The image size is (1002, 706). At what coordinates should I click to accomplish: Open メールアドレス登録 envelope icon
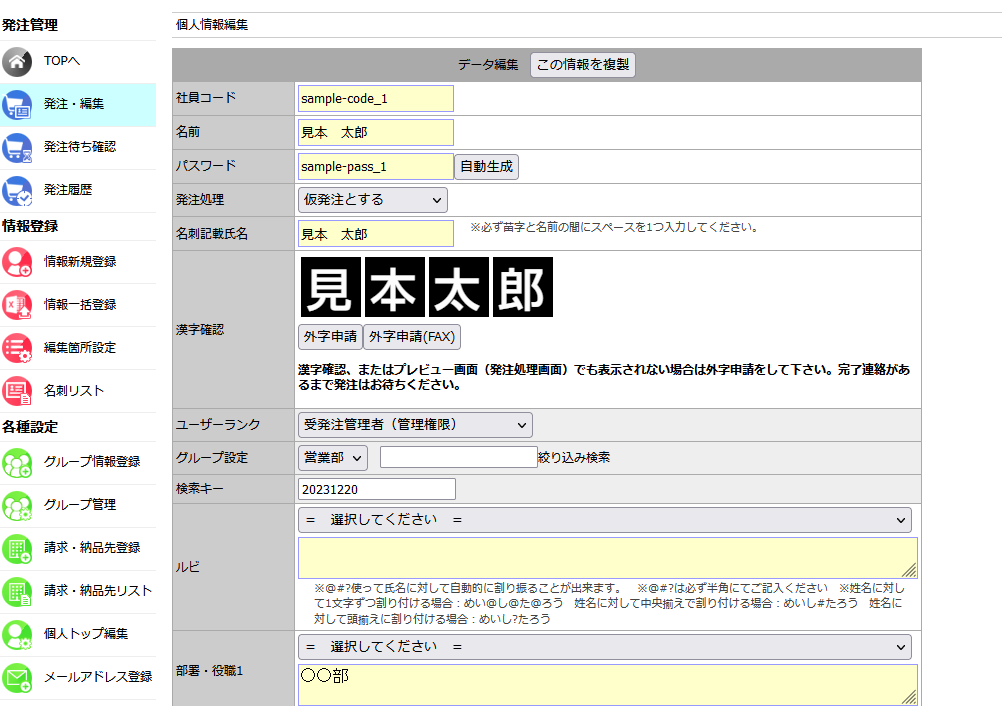click(x=17, y=677)
